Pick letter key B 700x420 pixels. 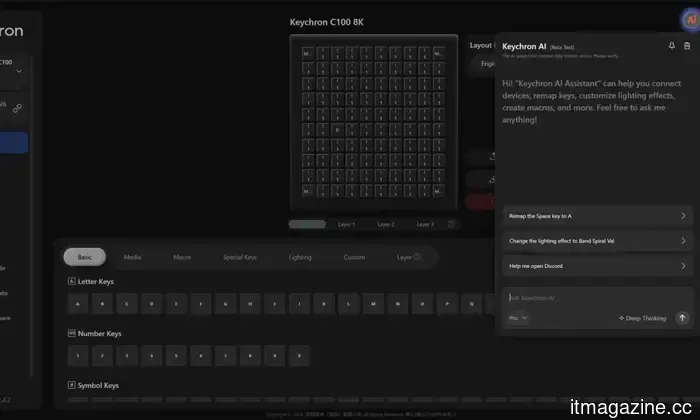coord(102,304)
